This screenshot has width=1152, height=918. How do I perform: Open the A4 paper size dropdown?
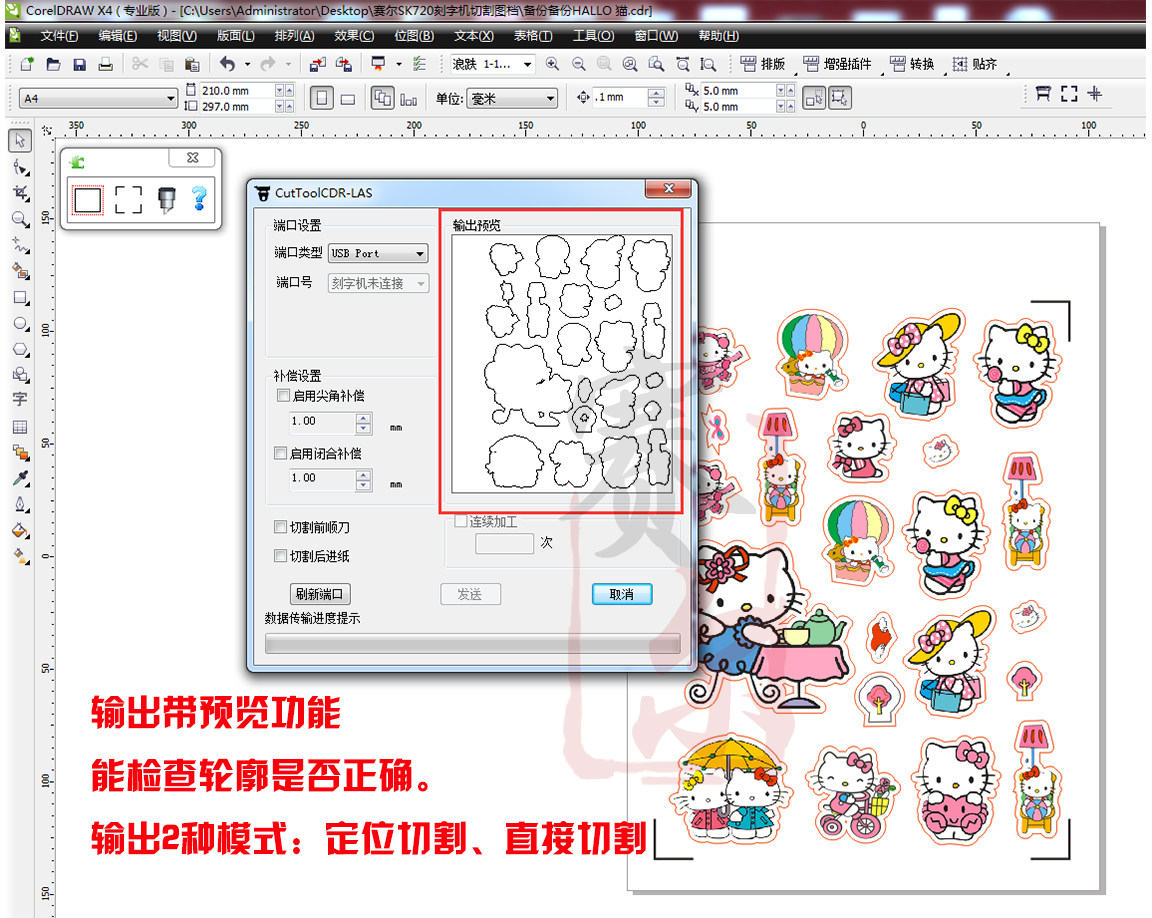click(99, 98)
